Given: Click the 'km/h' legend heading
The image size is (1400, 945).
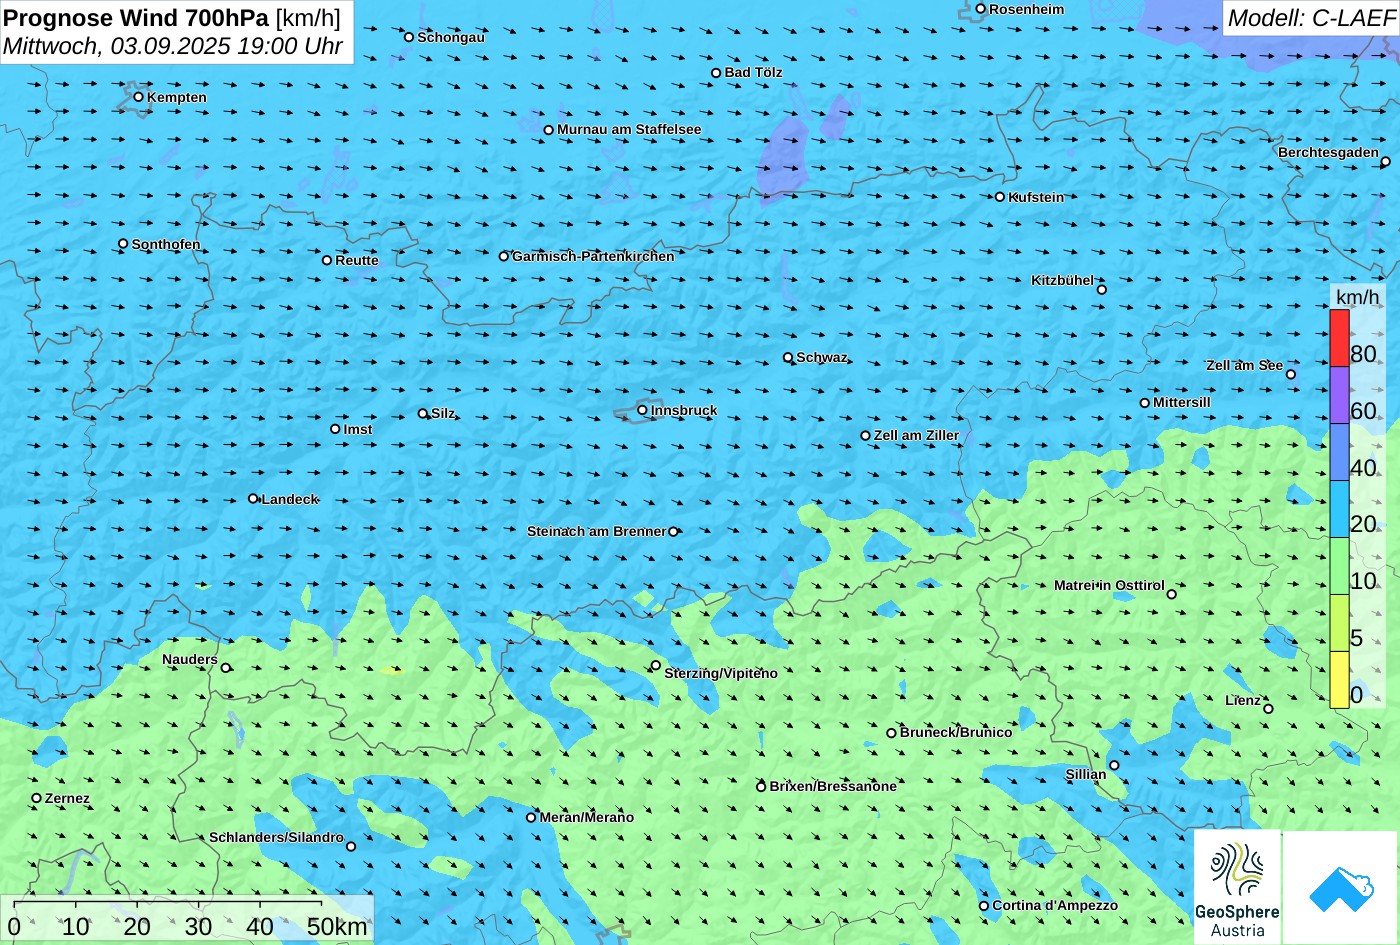Looking at the screenshot, I should point(1356,297).
